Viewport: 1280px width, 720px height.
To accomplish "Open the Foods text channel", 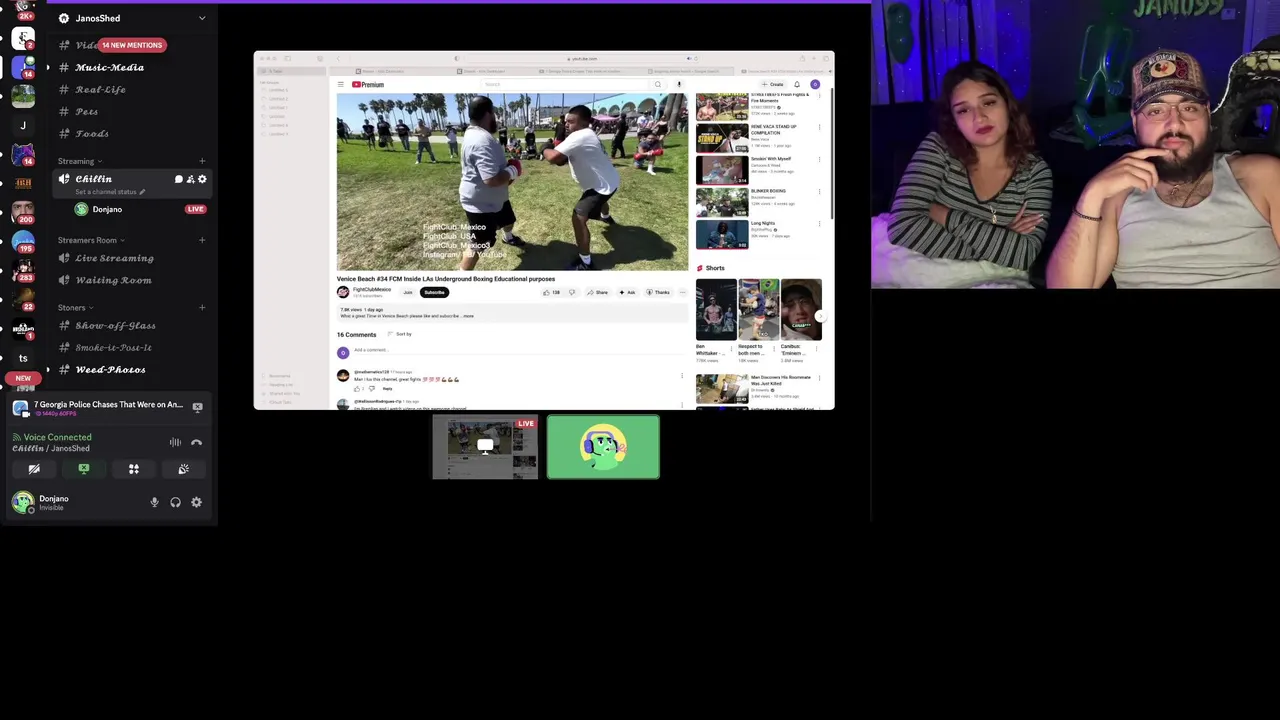I will tap(92, 133).
